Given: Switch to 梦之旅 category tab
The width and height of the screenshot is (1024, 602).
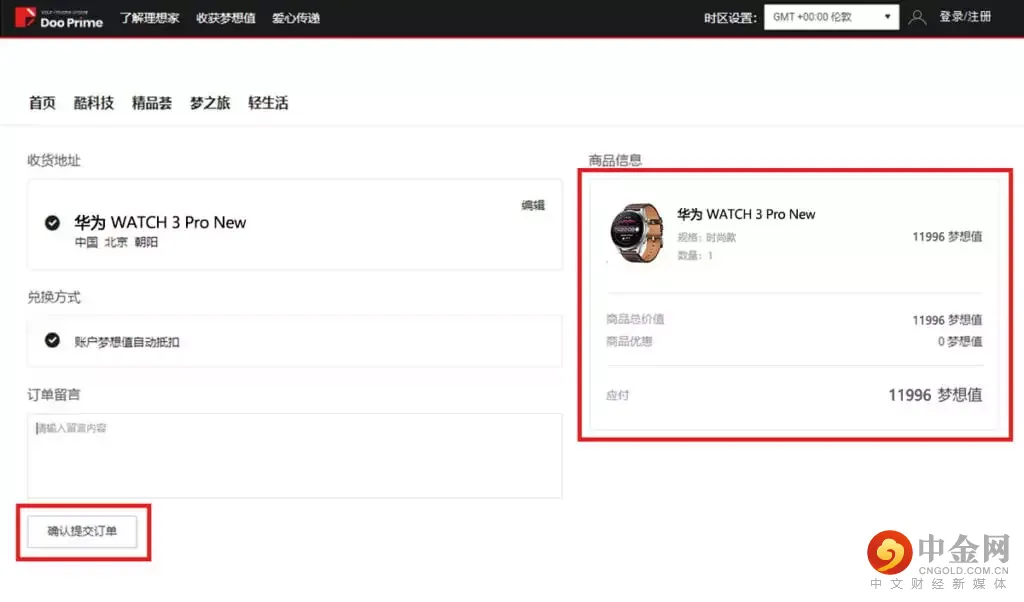Looking at the screenshot, I should pyautogui.click(x=210, y=103).
